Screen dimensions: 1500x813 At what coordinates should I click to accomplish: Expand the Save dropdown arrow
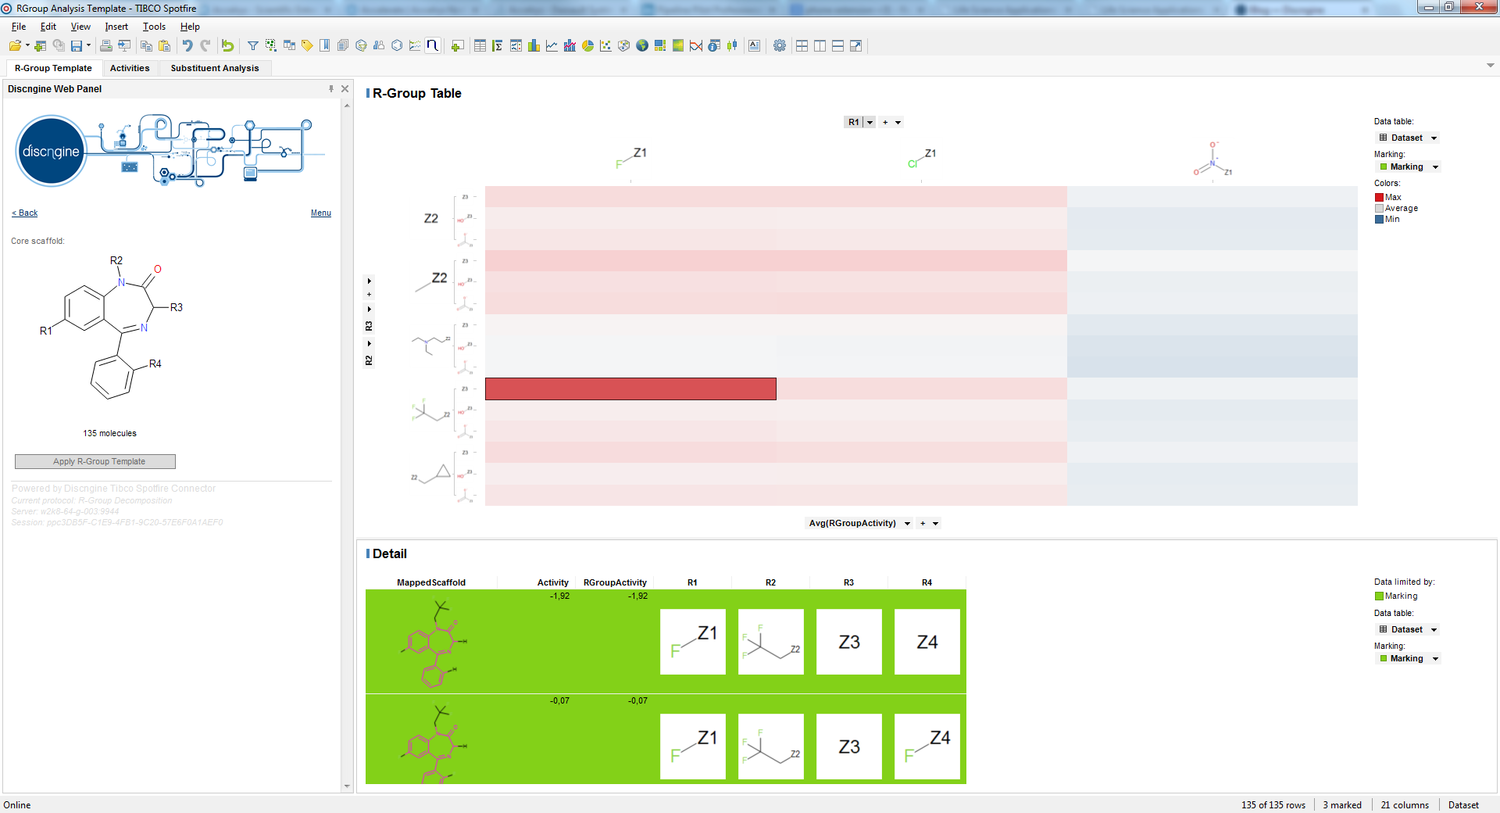pyautogui.click(x=89, y=46)
